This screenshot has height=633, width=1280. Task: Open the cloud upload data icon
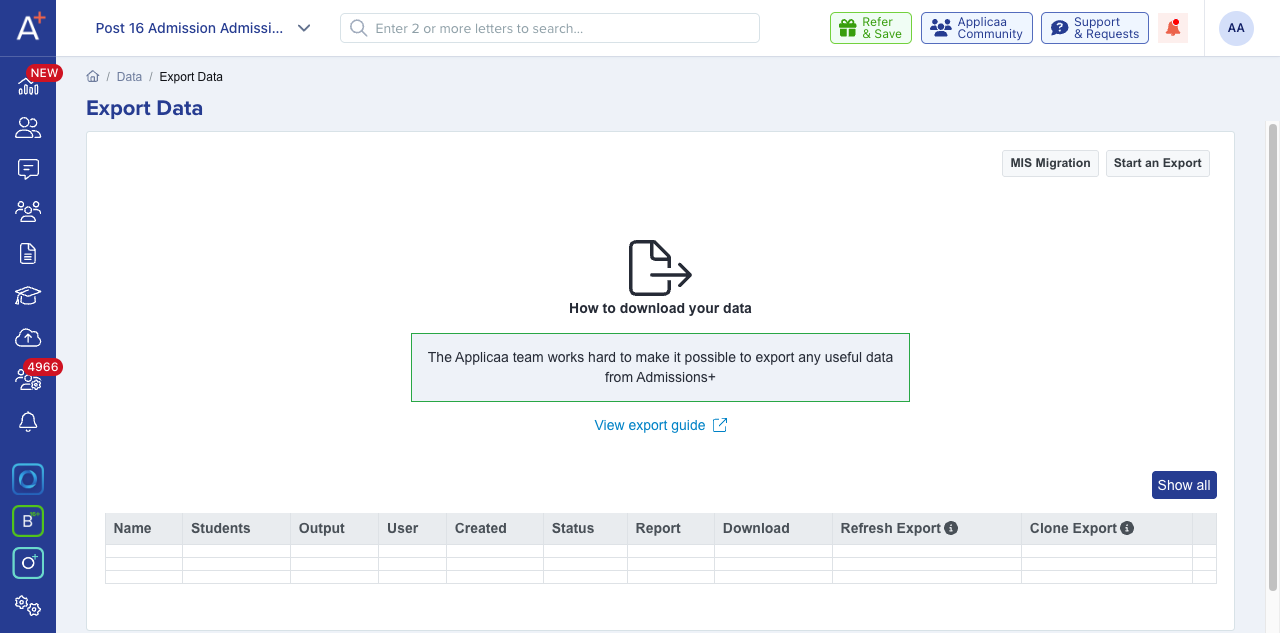tap(28, 338)
